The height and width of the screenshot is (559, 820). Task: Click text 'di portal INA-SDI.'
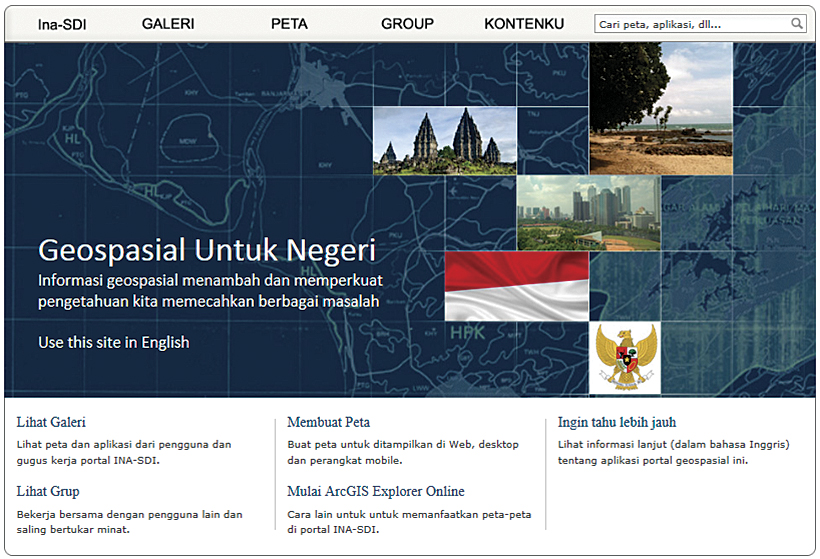click(x=333, y=529)
